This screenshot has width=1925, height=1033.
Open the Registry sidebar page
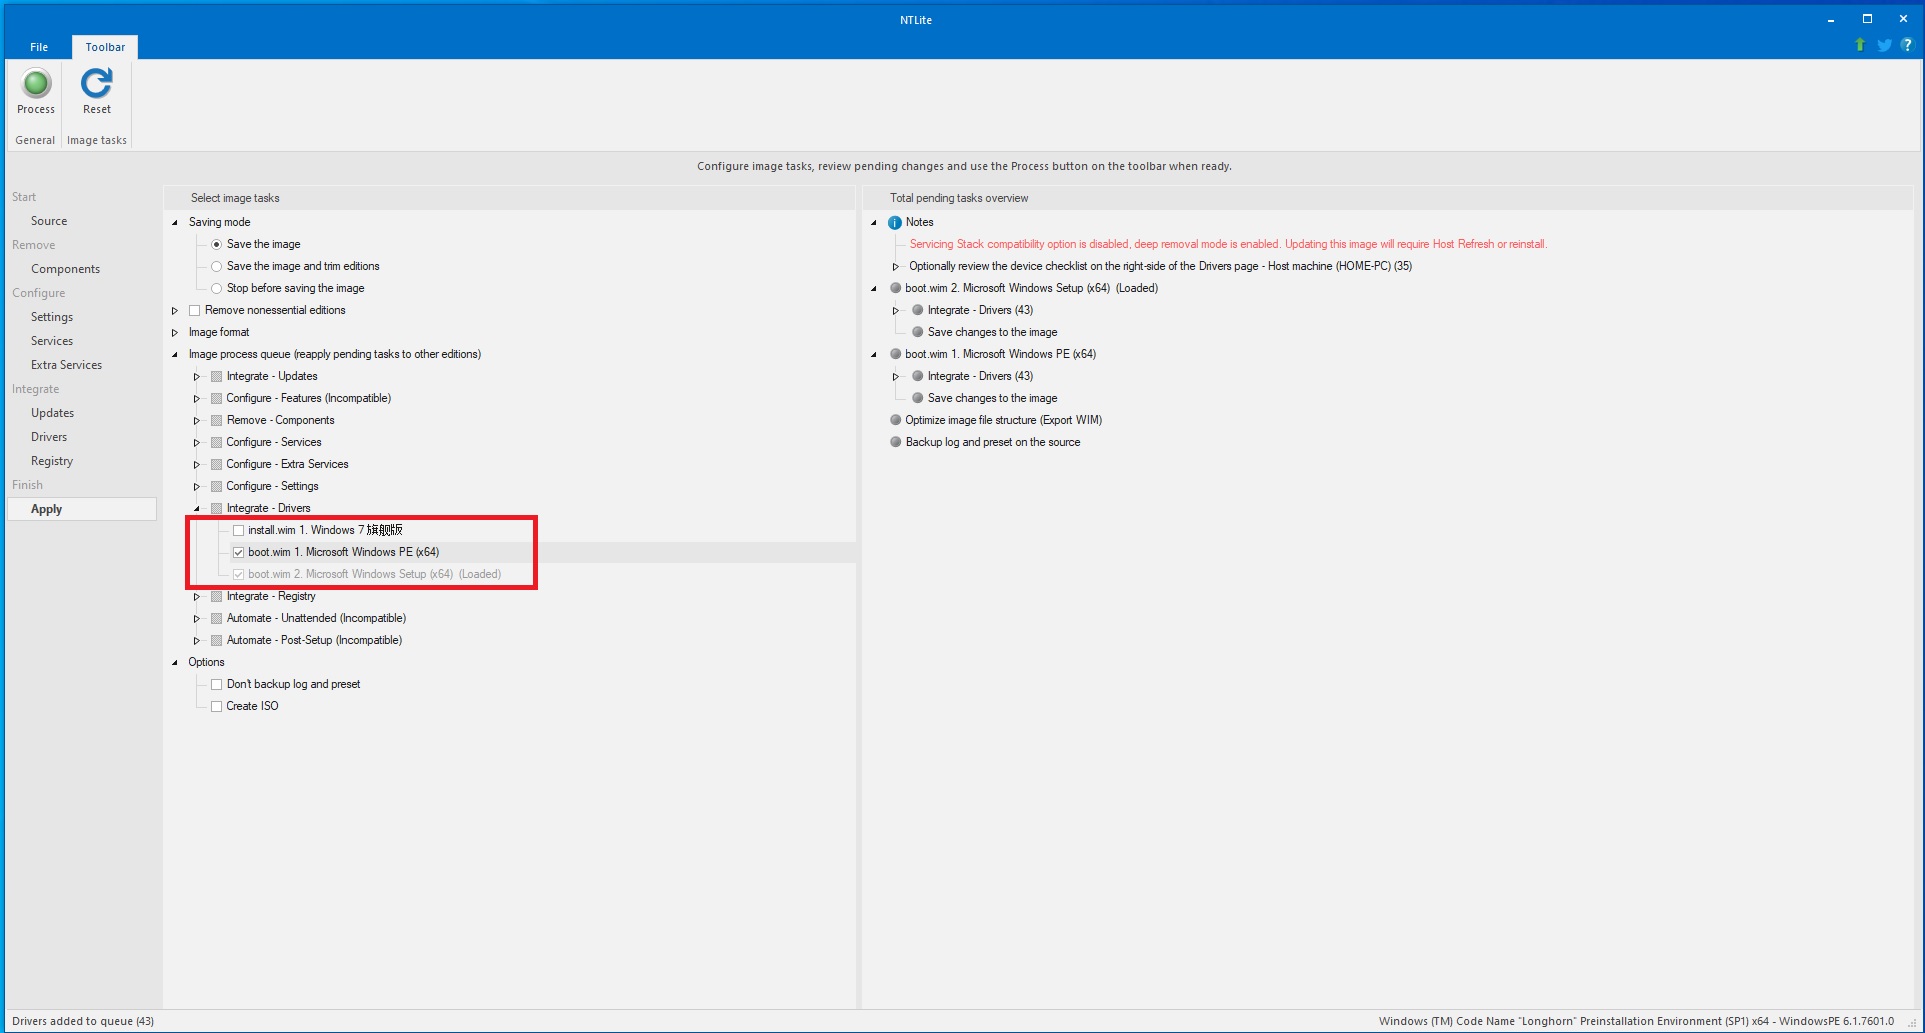click(52, 461)
